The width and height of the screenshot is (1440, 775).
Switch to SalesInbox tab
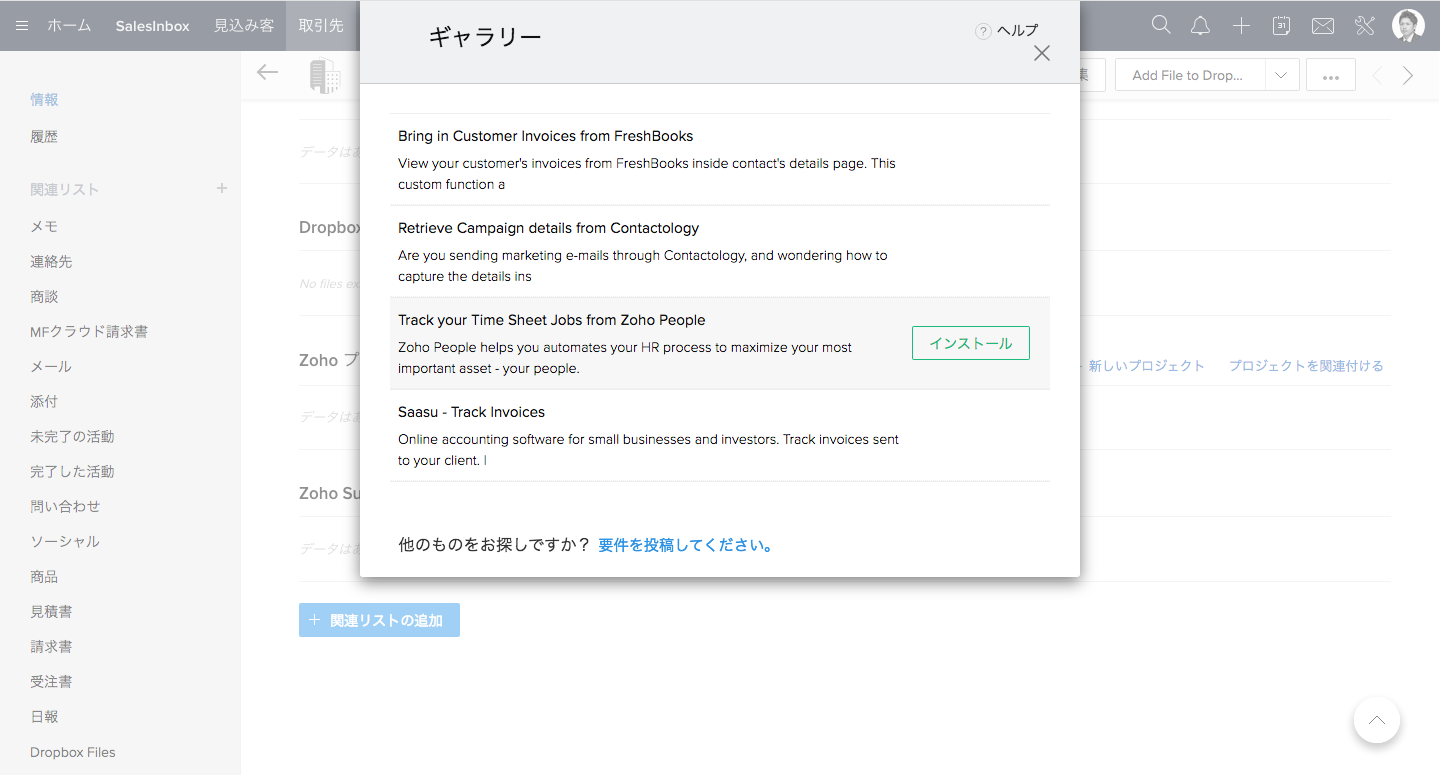[x=152, y=26]
